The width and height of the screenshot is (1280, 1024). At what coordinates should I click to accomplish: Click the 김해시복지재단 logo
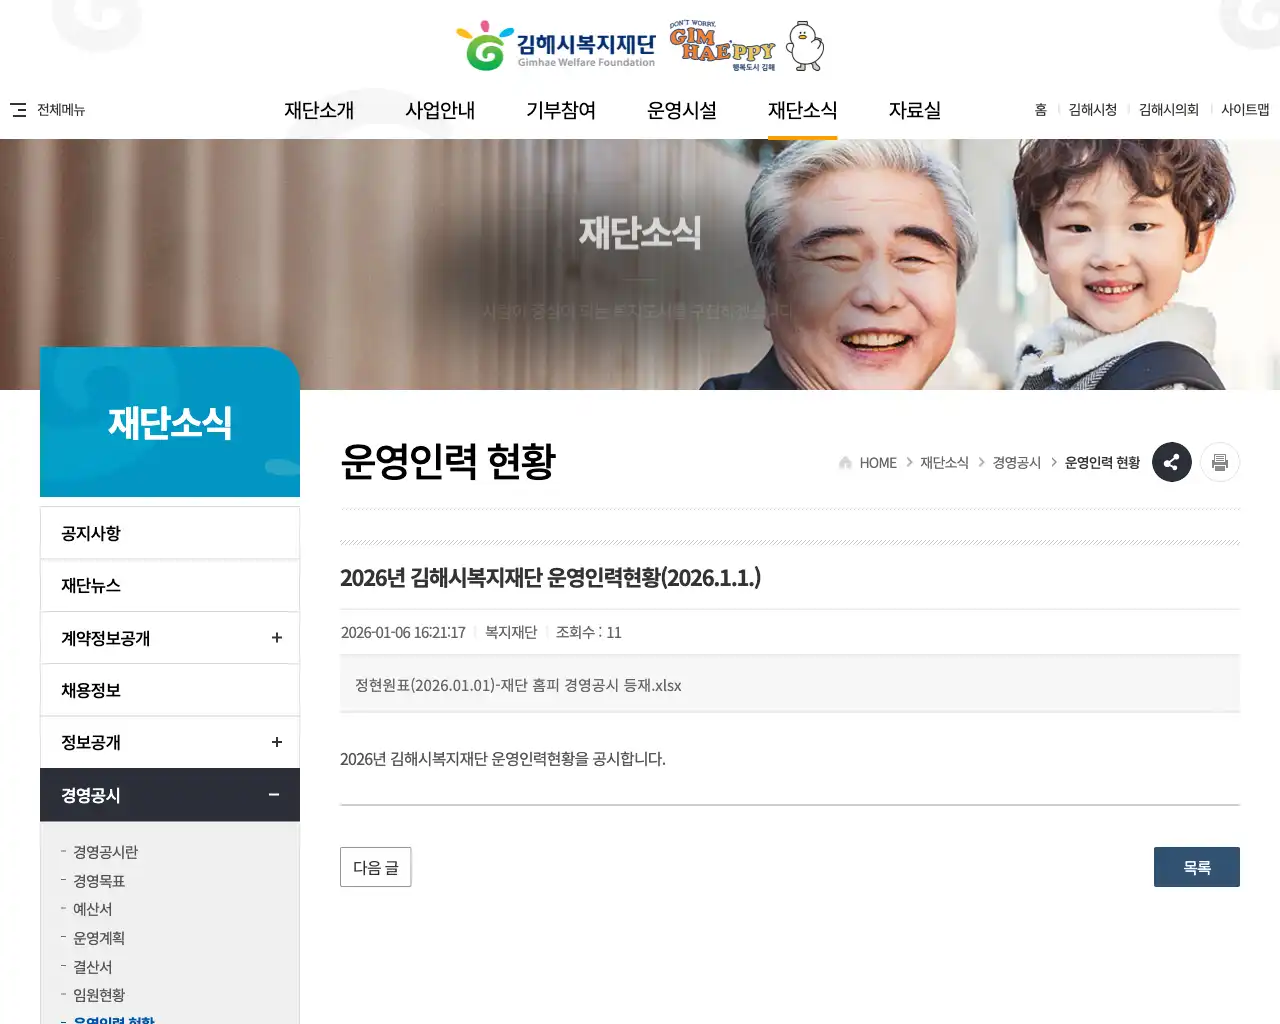557,47
